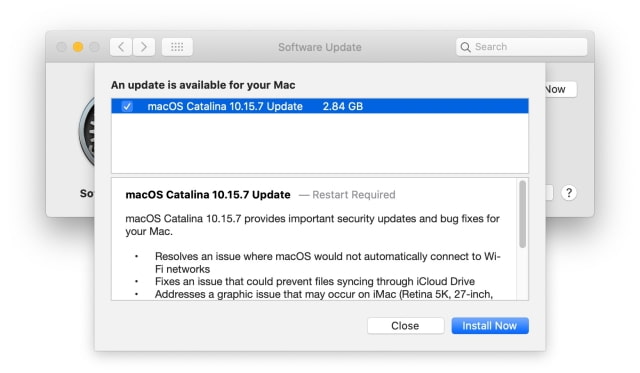640x373 pixels.
Task: Click the iMac Retina 5K bullet point
Action: pyautogui.click(x=324, y=294)
